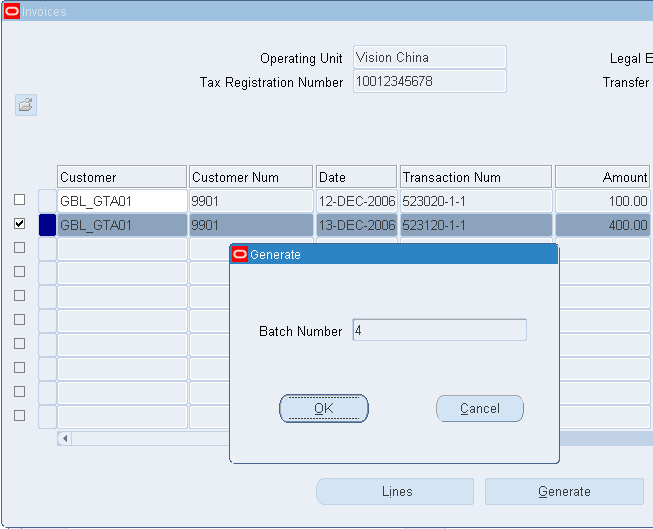Click the folder icon above the invoice table

coord(26,105)
